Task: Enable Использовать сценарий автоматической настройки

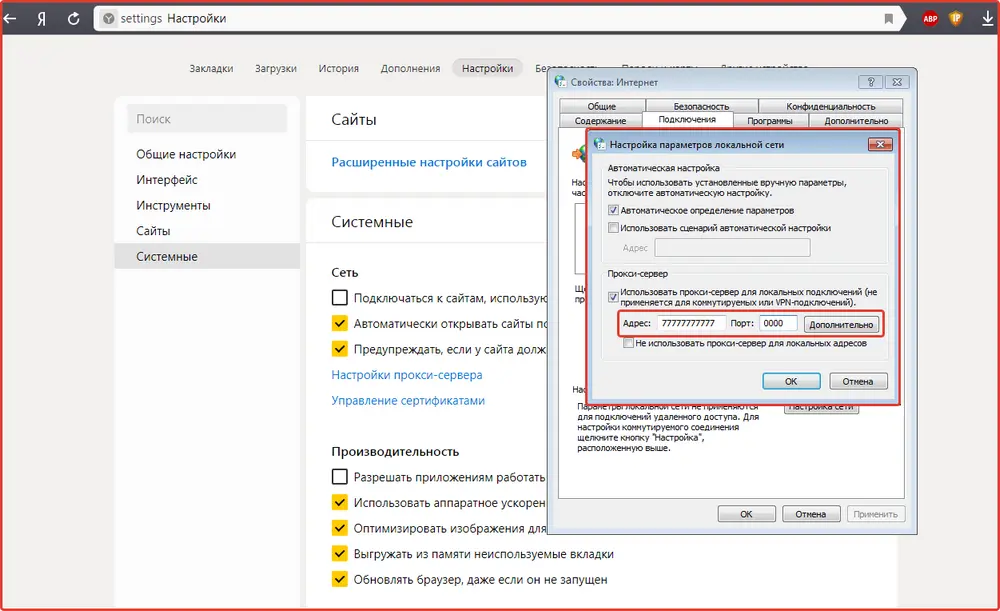Action: [x=614, y=228]
